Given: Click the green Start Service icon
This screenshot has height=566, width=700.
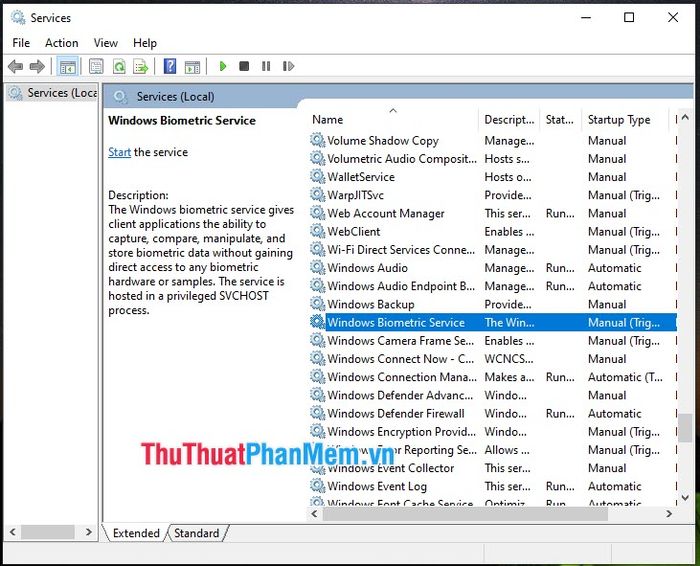Looking at the screenshot, I should point(223,67).
